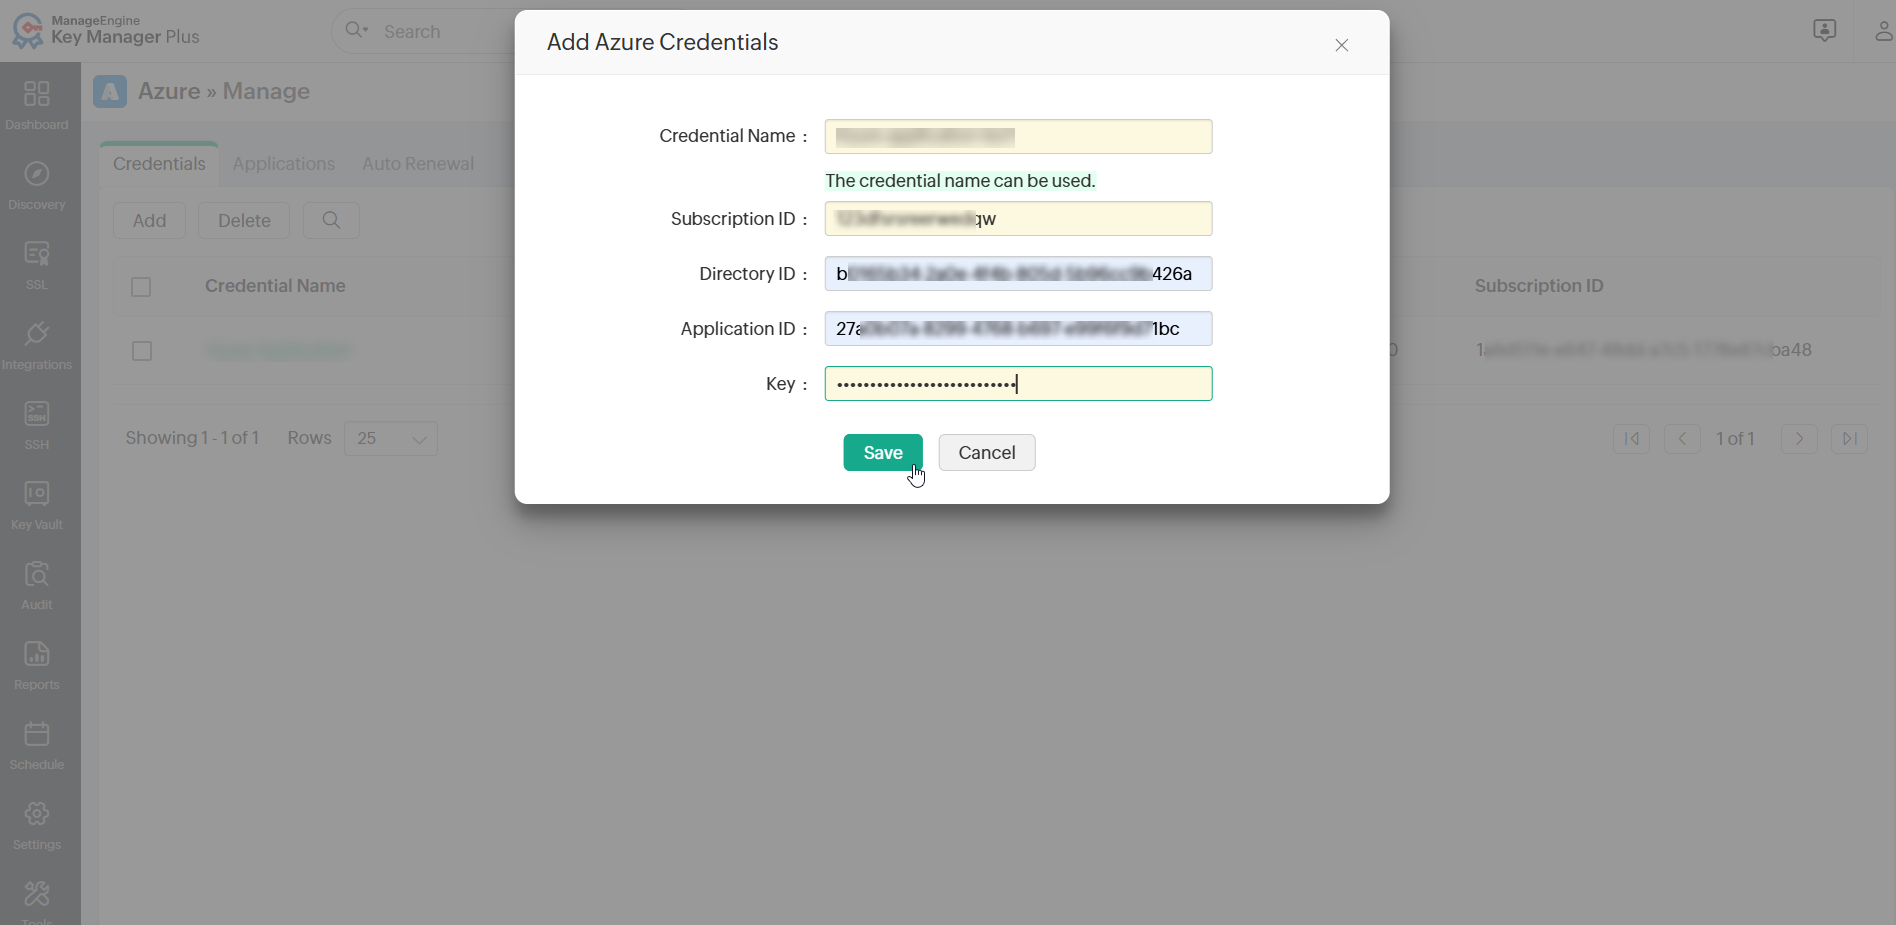Image resolution: width=1896 pixels, height=925 pixels.
Task: Cancel the Add Azure Credentials dialog
Action: click(986, 453)
